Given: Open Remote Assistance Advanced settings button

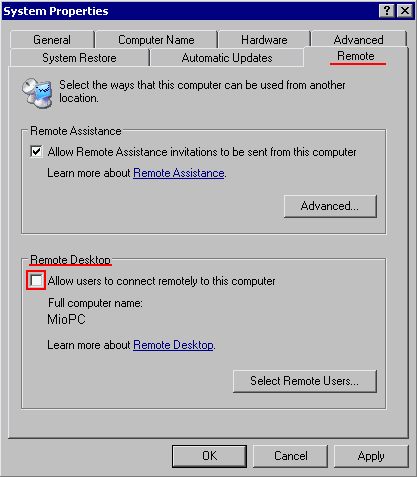Looking at the screenshot, I should pos(330,206).
